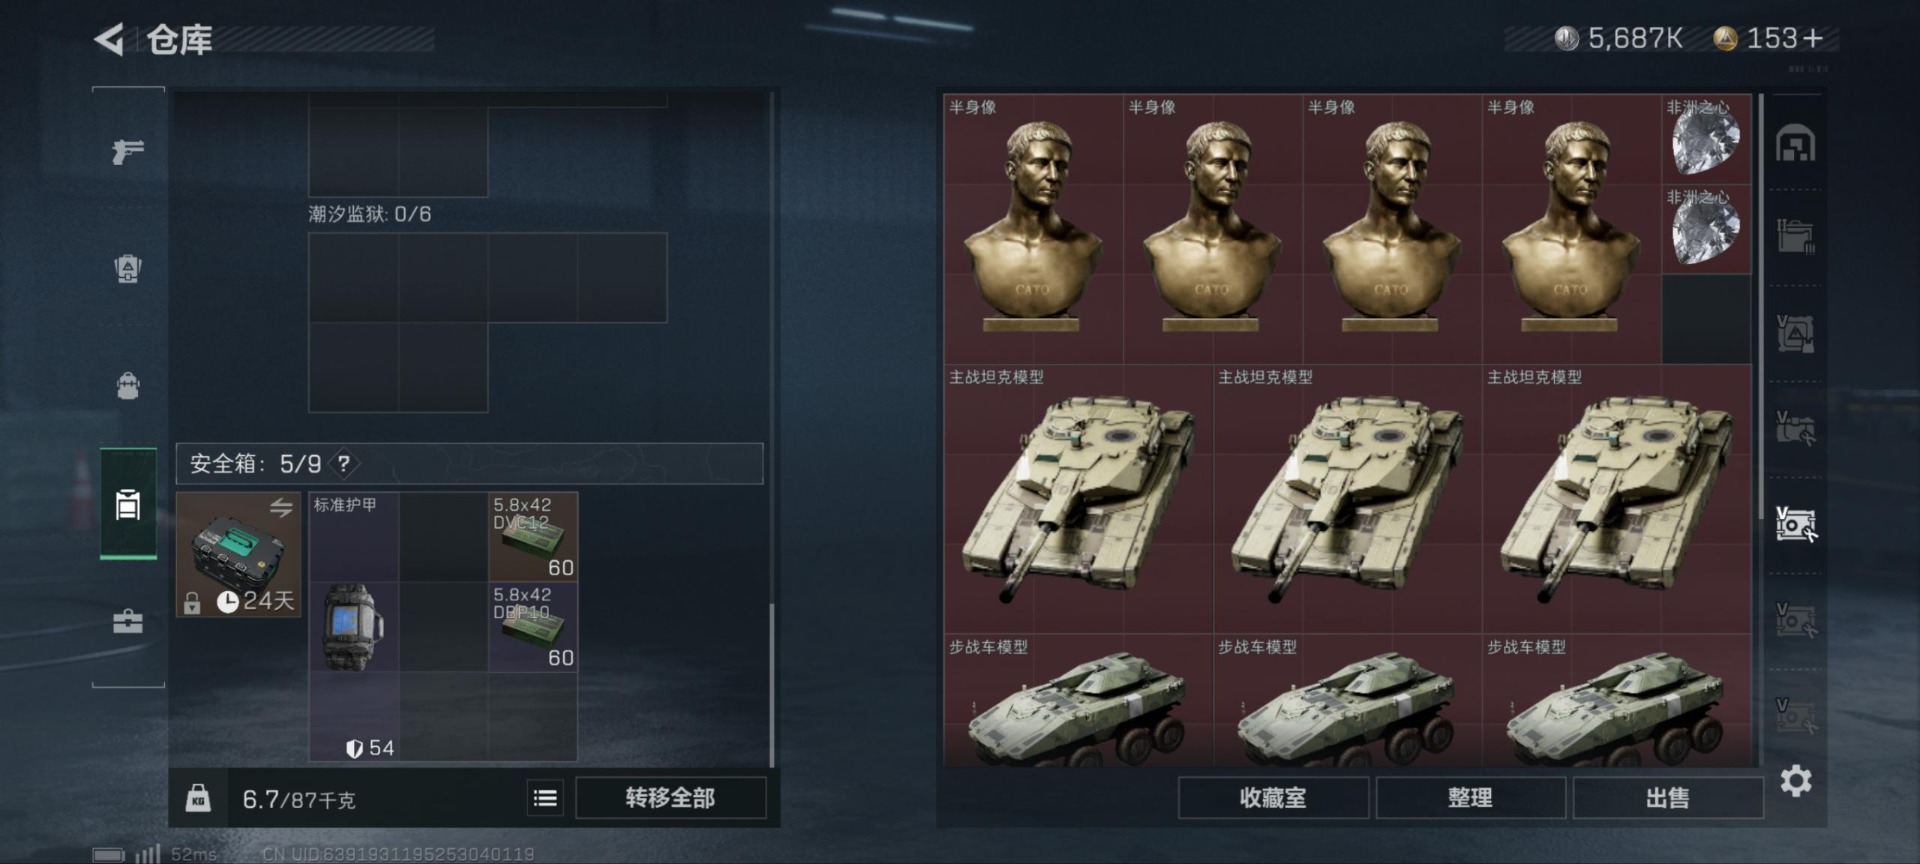1920x864 pixels.
Task: Select the first 主战坦克模型 item
Action: [x=1078, y=498]
